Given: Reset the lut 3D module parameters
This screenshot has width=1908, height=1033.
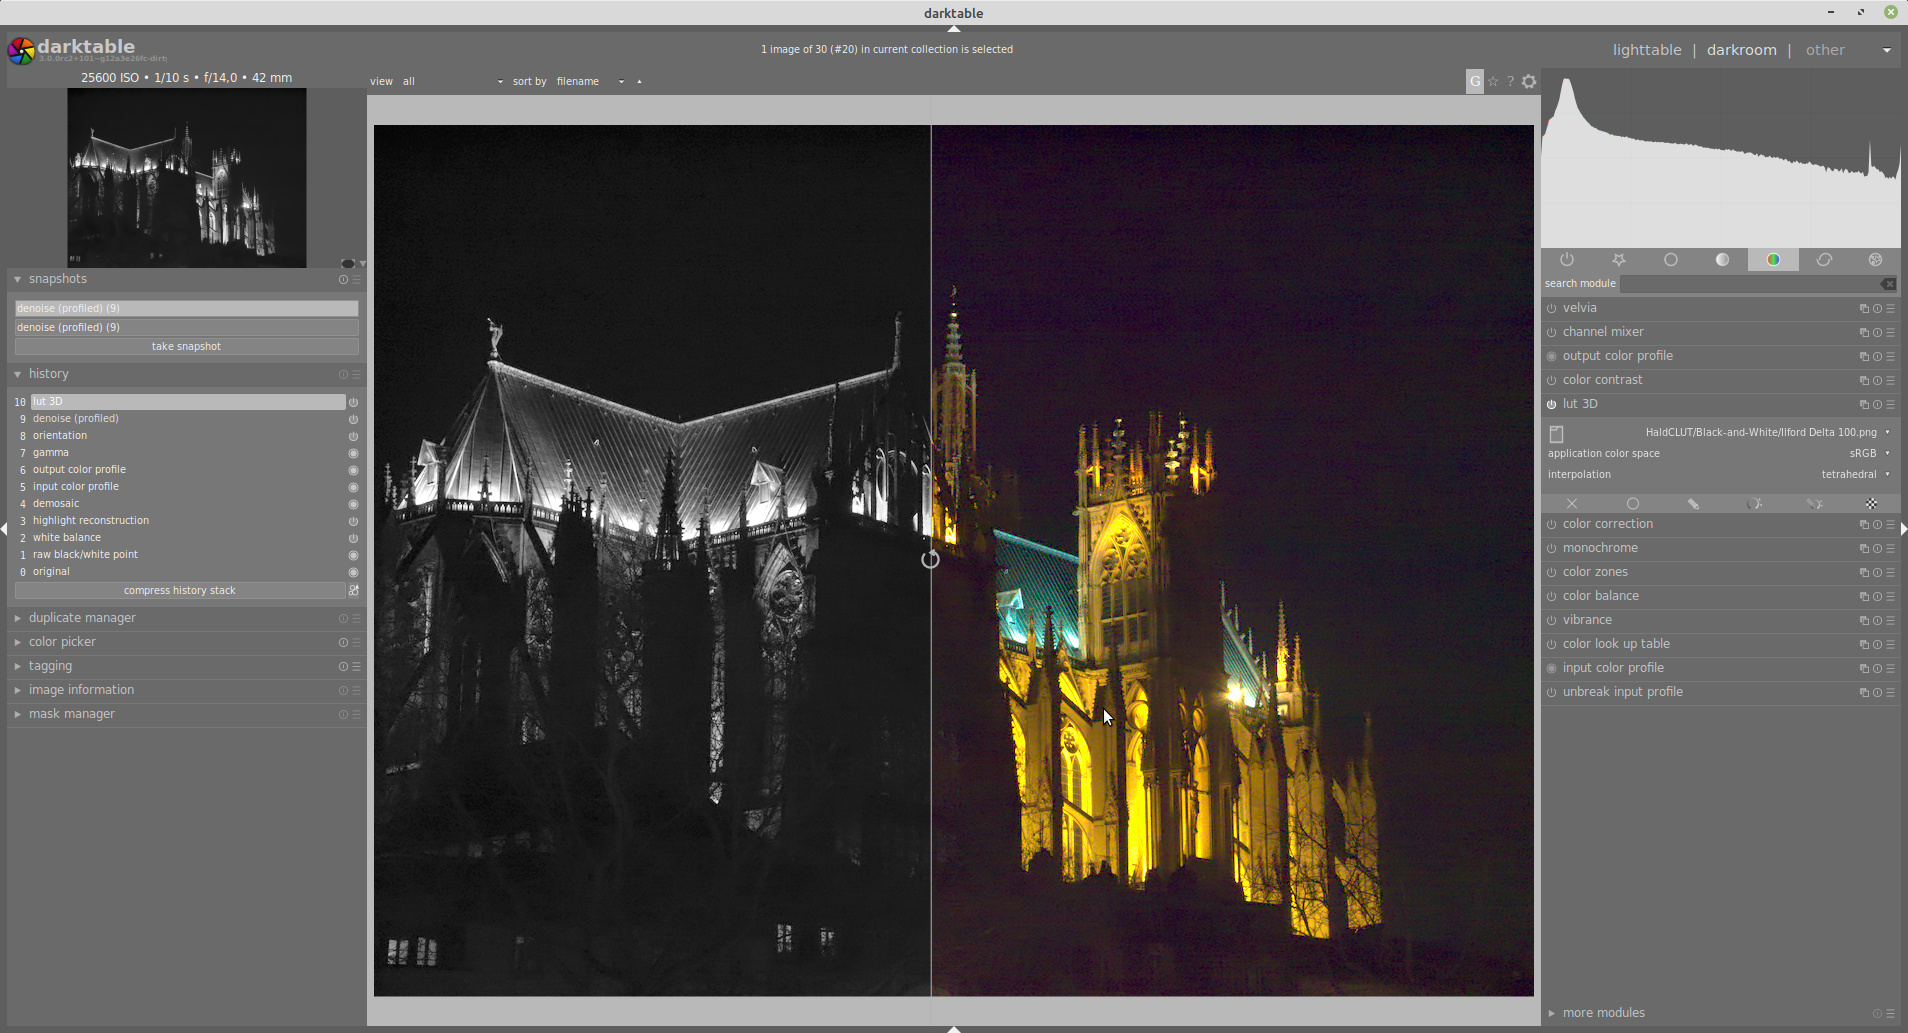Looking at the screenshot, I should point(1877,405).
